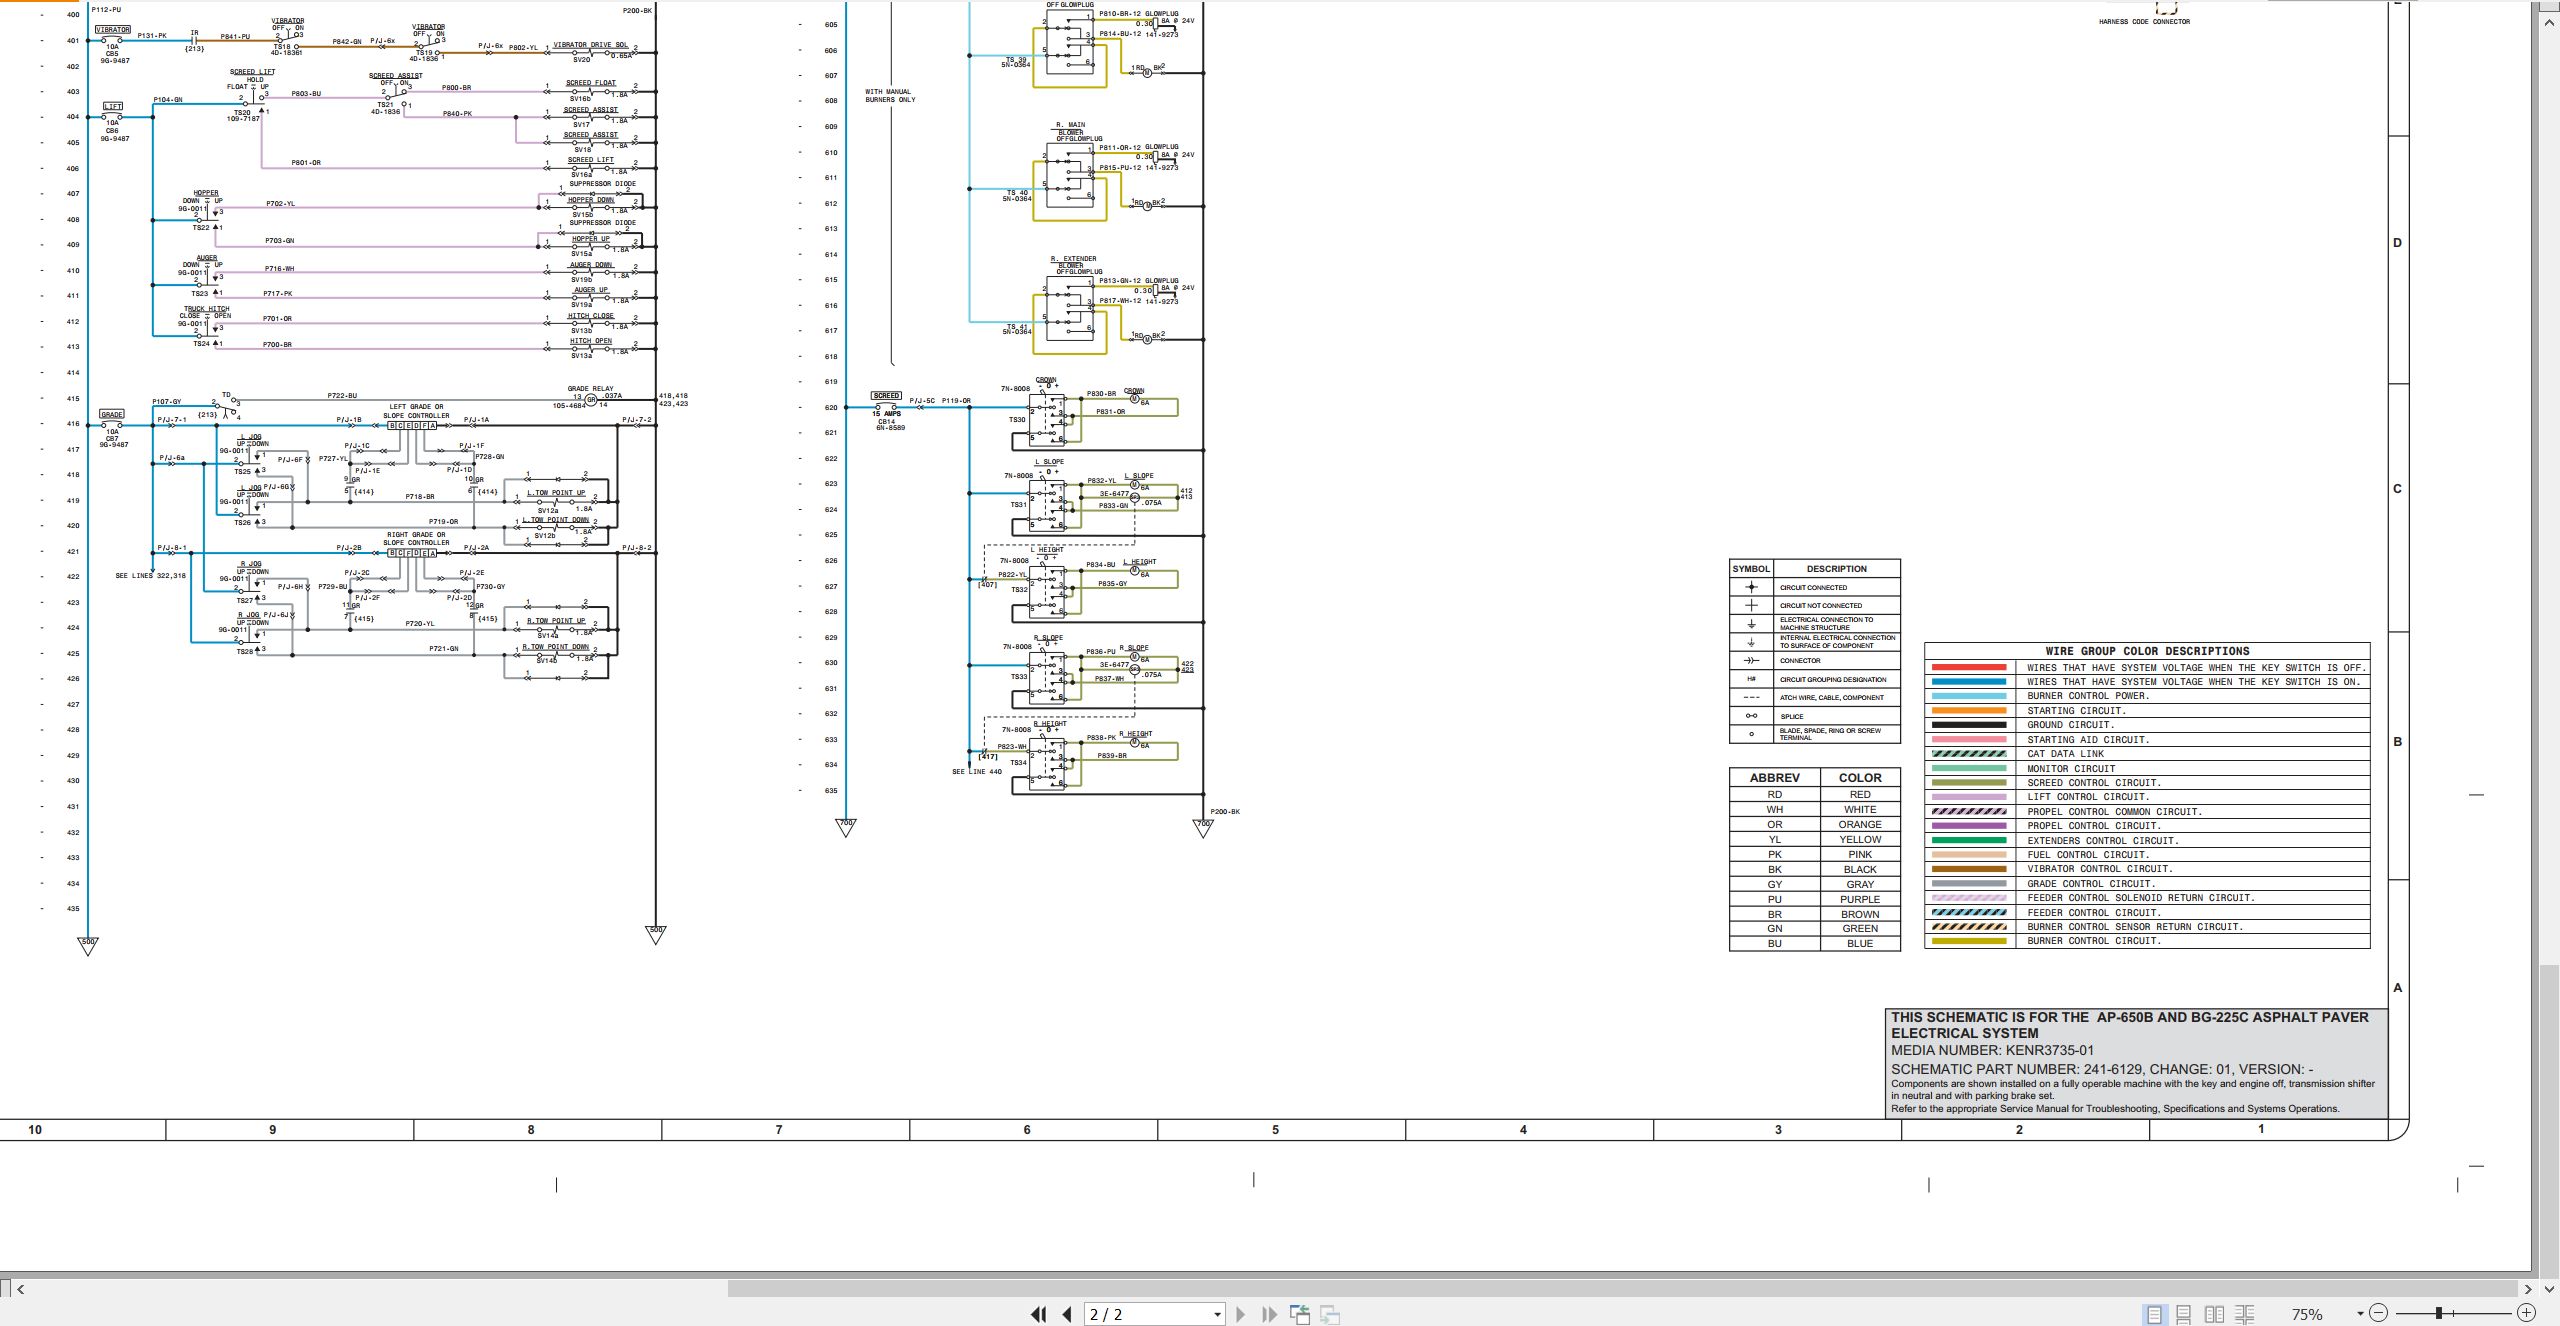Click the 'SYMBOL' legend header

[1751, 568]
